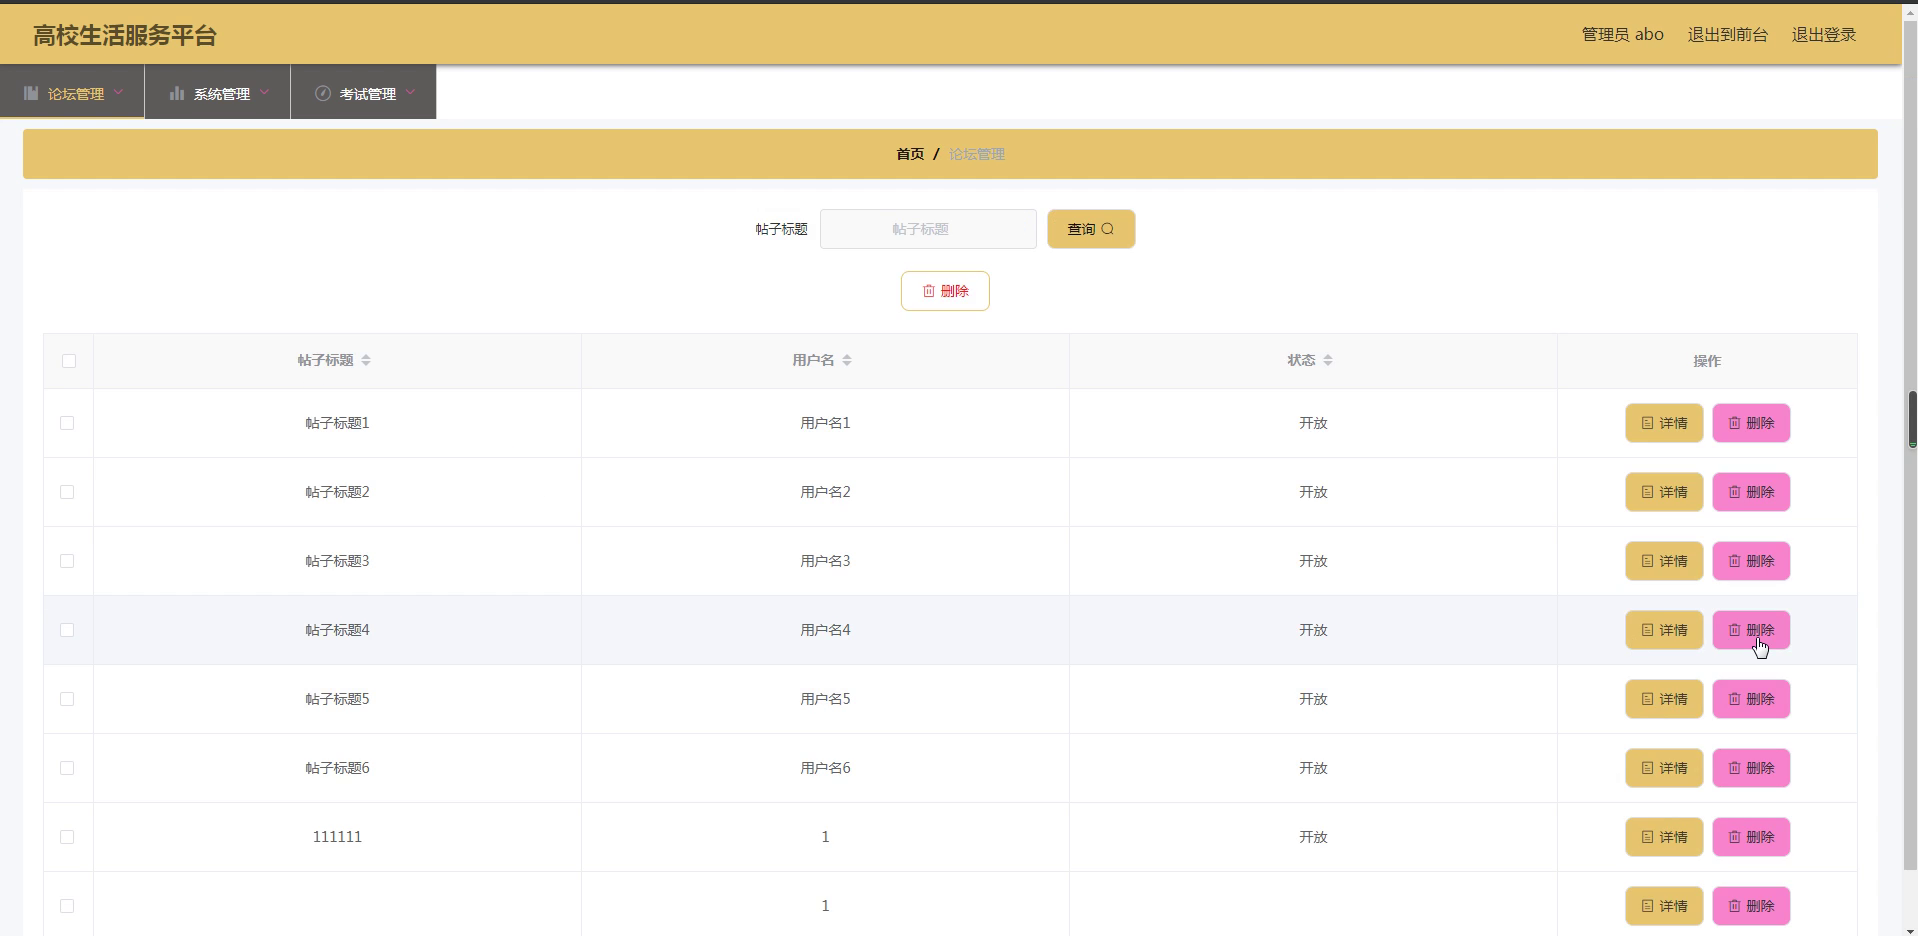Open 详情 for 帖子标题3
This screenshot has height=936, width=1918.
[x=1664, y=561]
